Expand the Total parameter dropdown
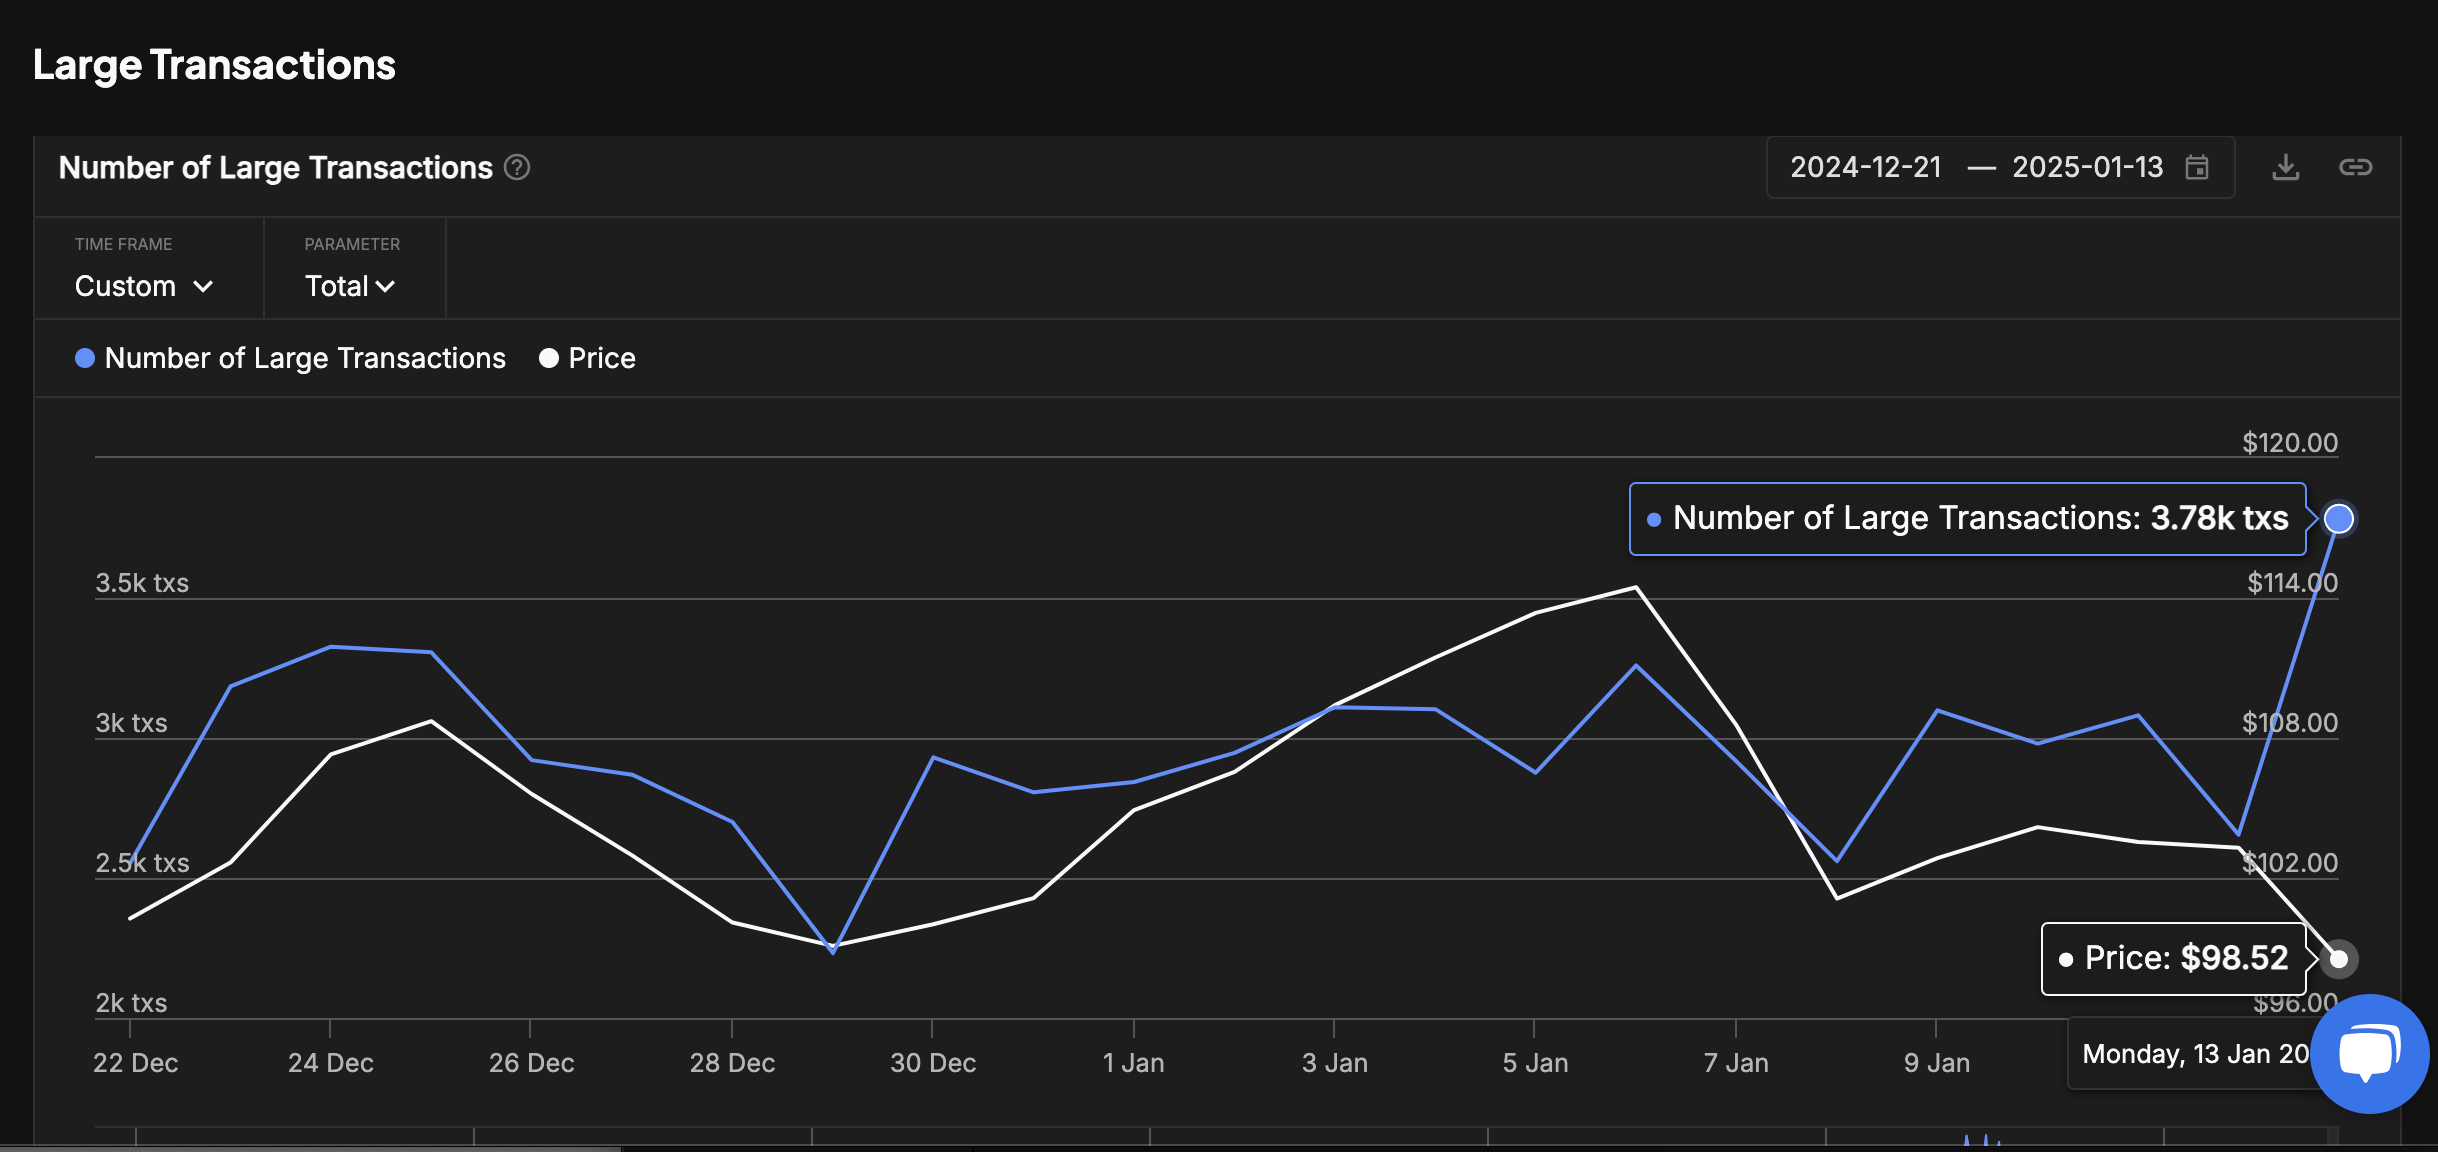Viewport: 2438px width, 1152px height. tap(349, 286)
